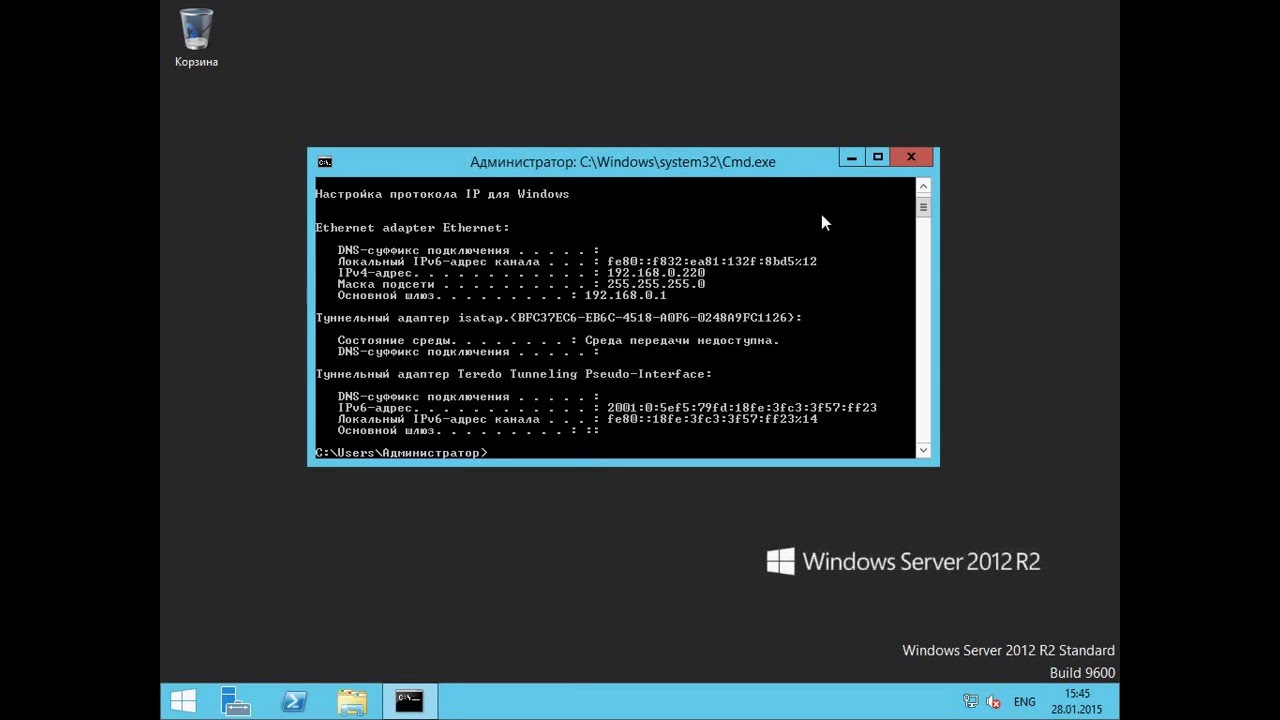The image size is (1280, 720).
Task: Select the Cmd.exe taskbar button
Action: 409,702
